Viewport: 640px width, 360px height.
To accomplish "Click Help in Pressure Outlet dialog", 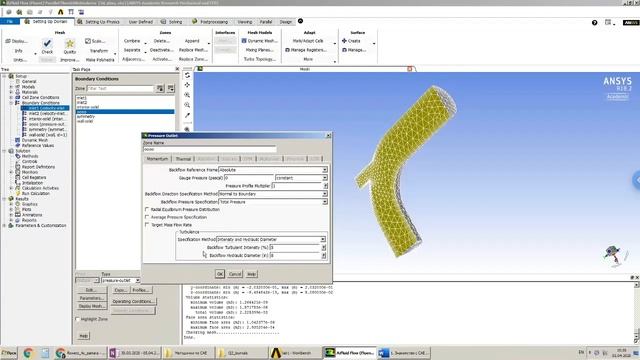I will [x=251, y=274].
